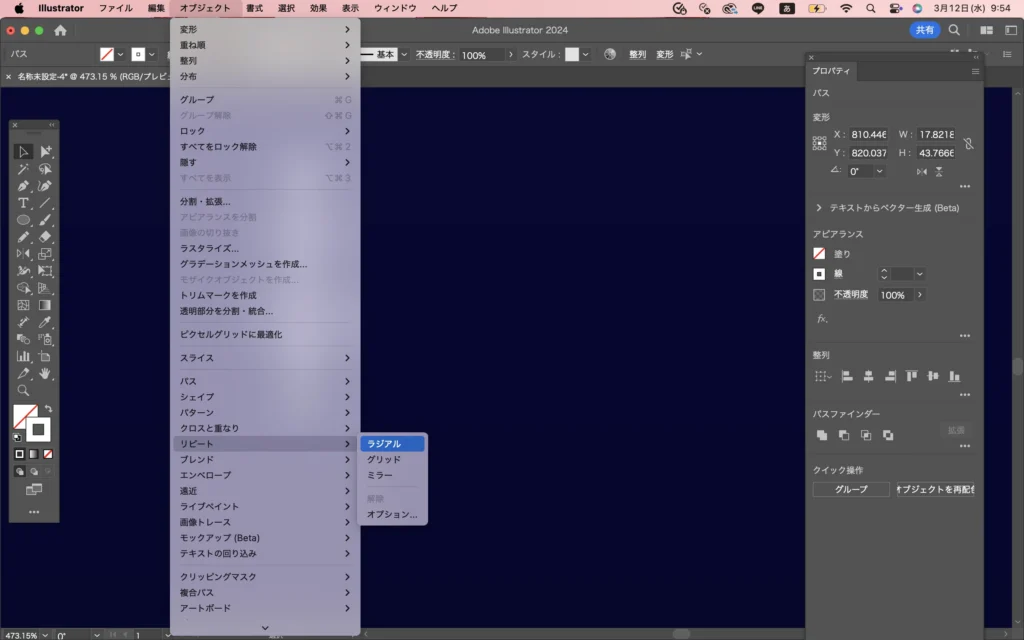Click the グループ quick action button
This screenshot has width=1024, height=640.
click(851, 490)
